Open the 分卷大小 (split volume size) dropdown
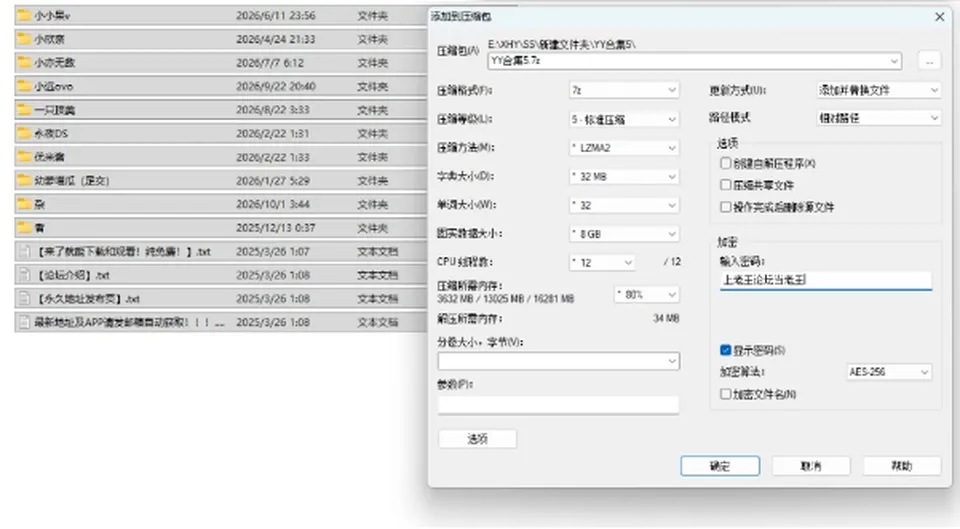960x529 pixels. click(x=558, y=361)
